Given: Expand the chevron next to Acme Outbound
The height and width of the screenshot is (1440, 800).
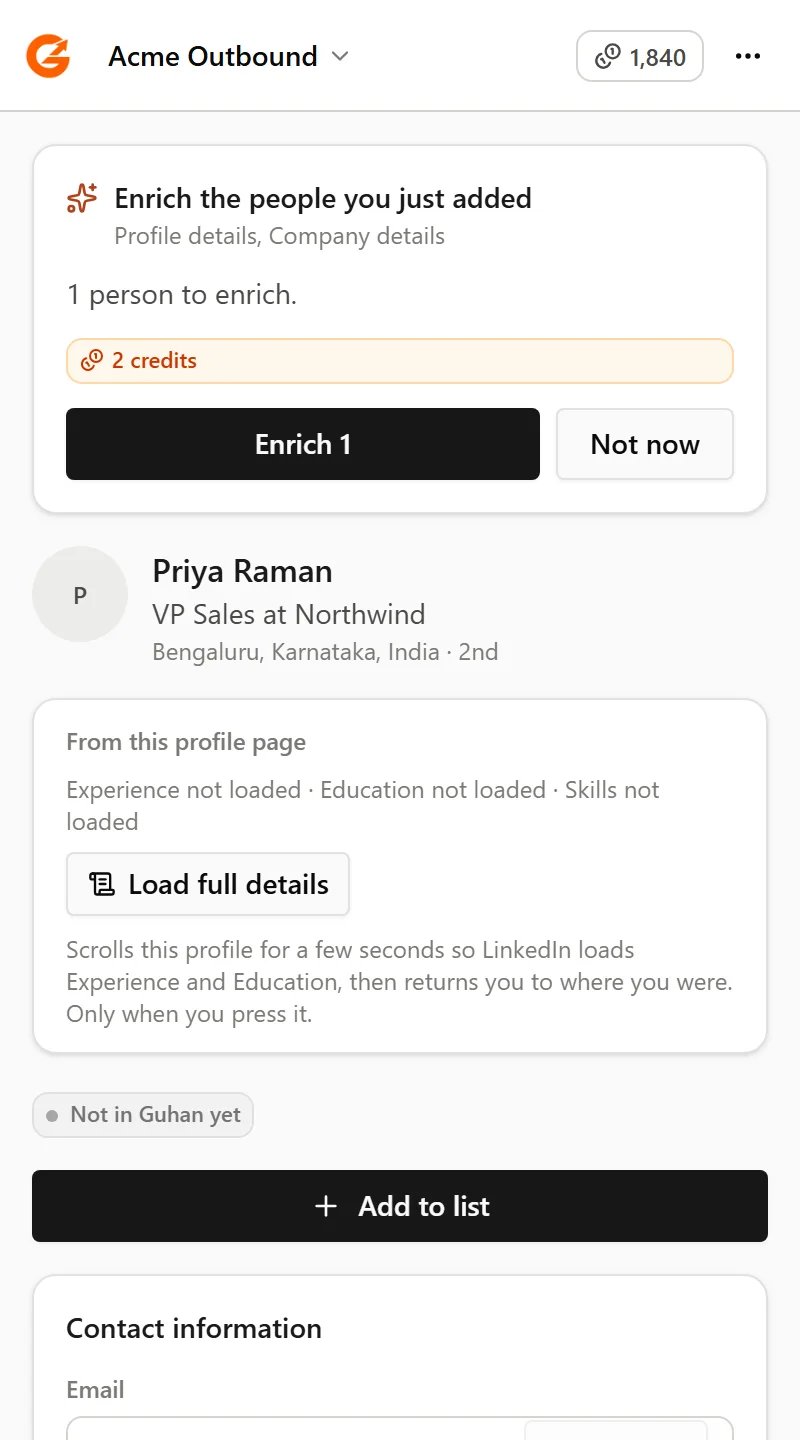Looking at the screenshot, I should coord(340,56).
